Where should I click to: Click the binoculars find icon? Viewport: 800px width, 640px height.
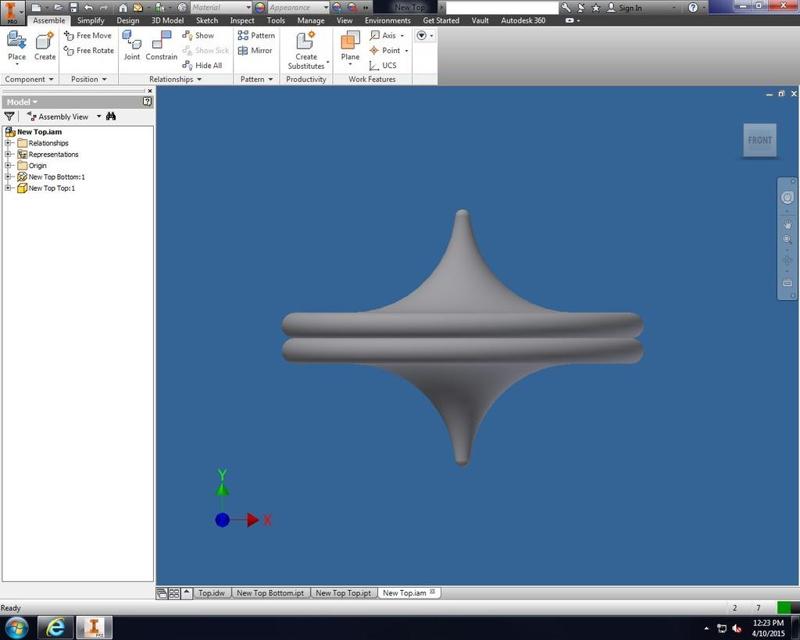(x=111, y=116)
